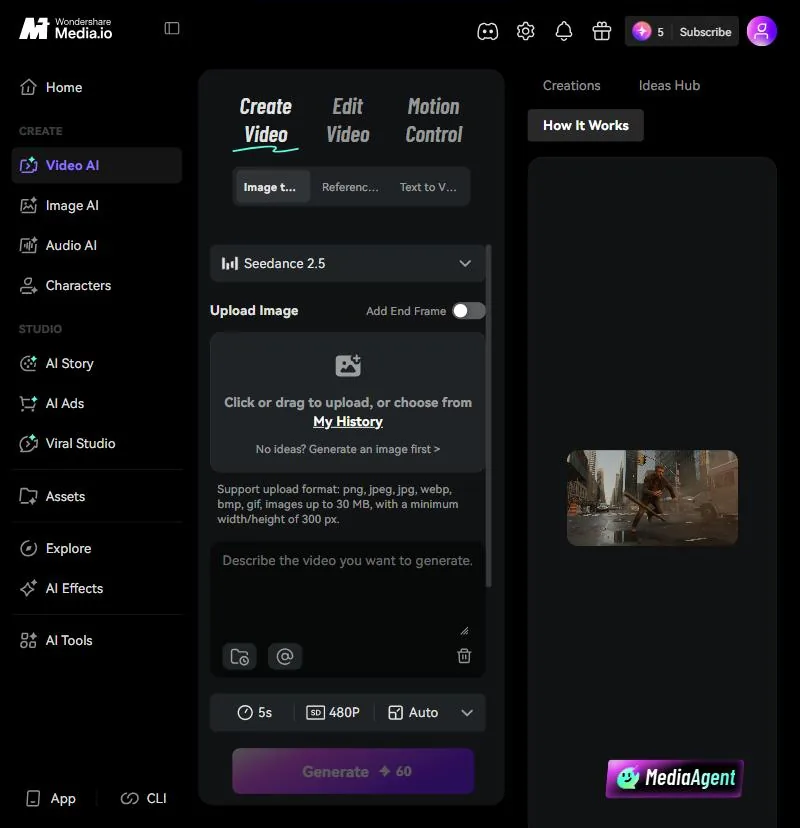Click the How It Works button
Image resolution: width=800 pixels, height=828 pixels.
click(x=586, y=125)
